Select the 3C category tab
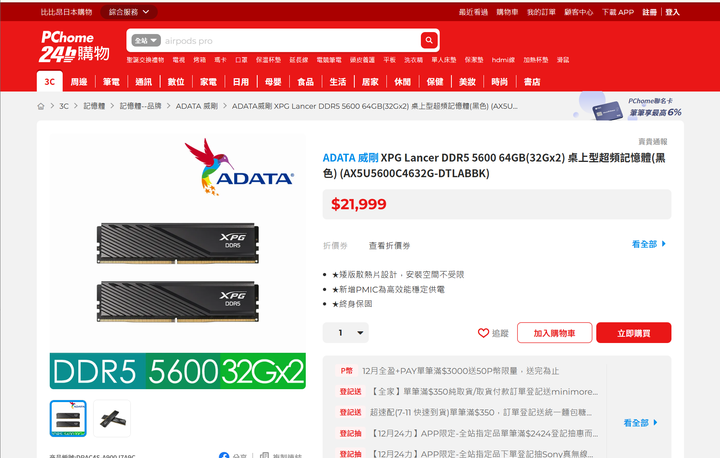 (x=49, y=81)
